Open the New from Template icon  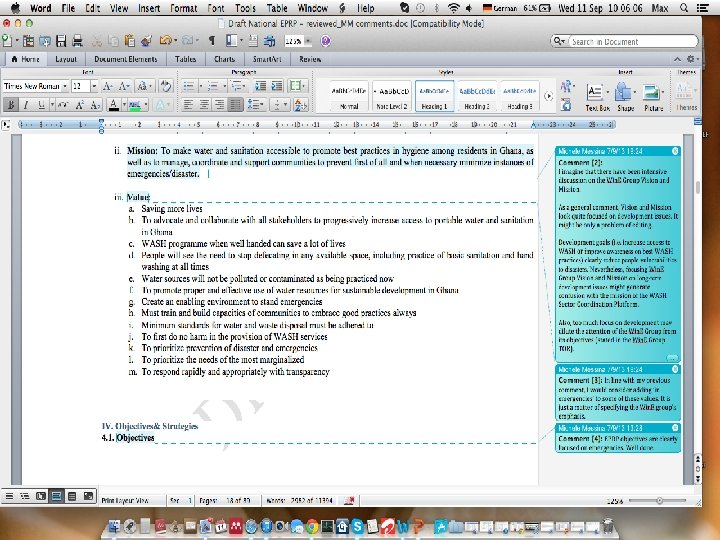pyautogui.click(x=28, y=41)
